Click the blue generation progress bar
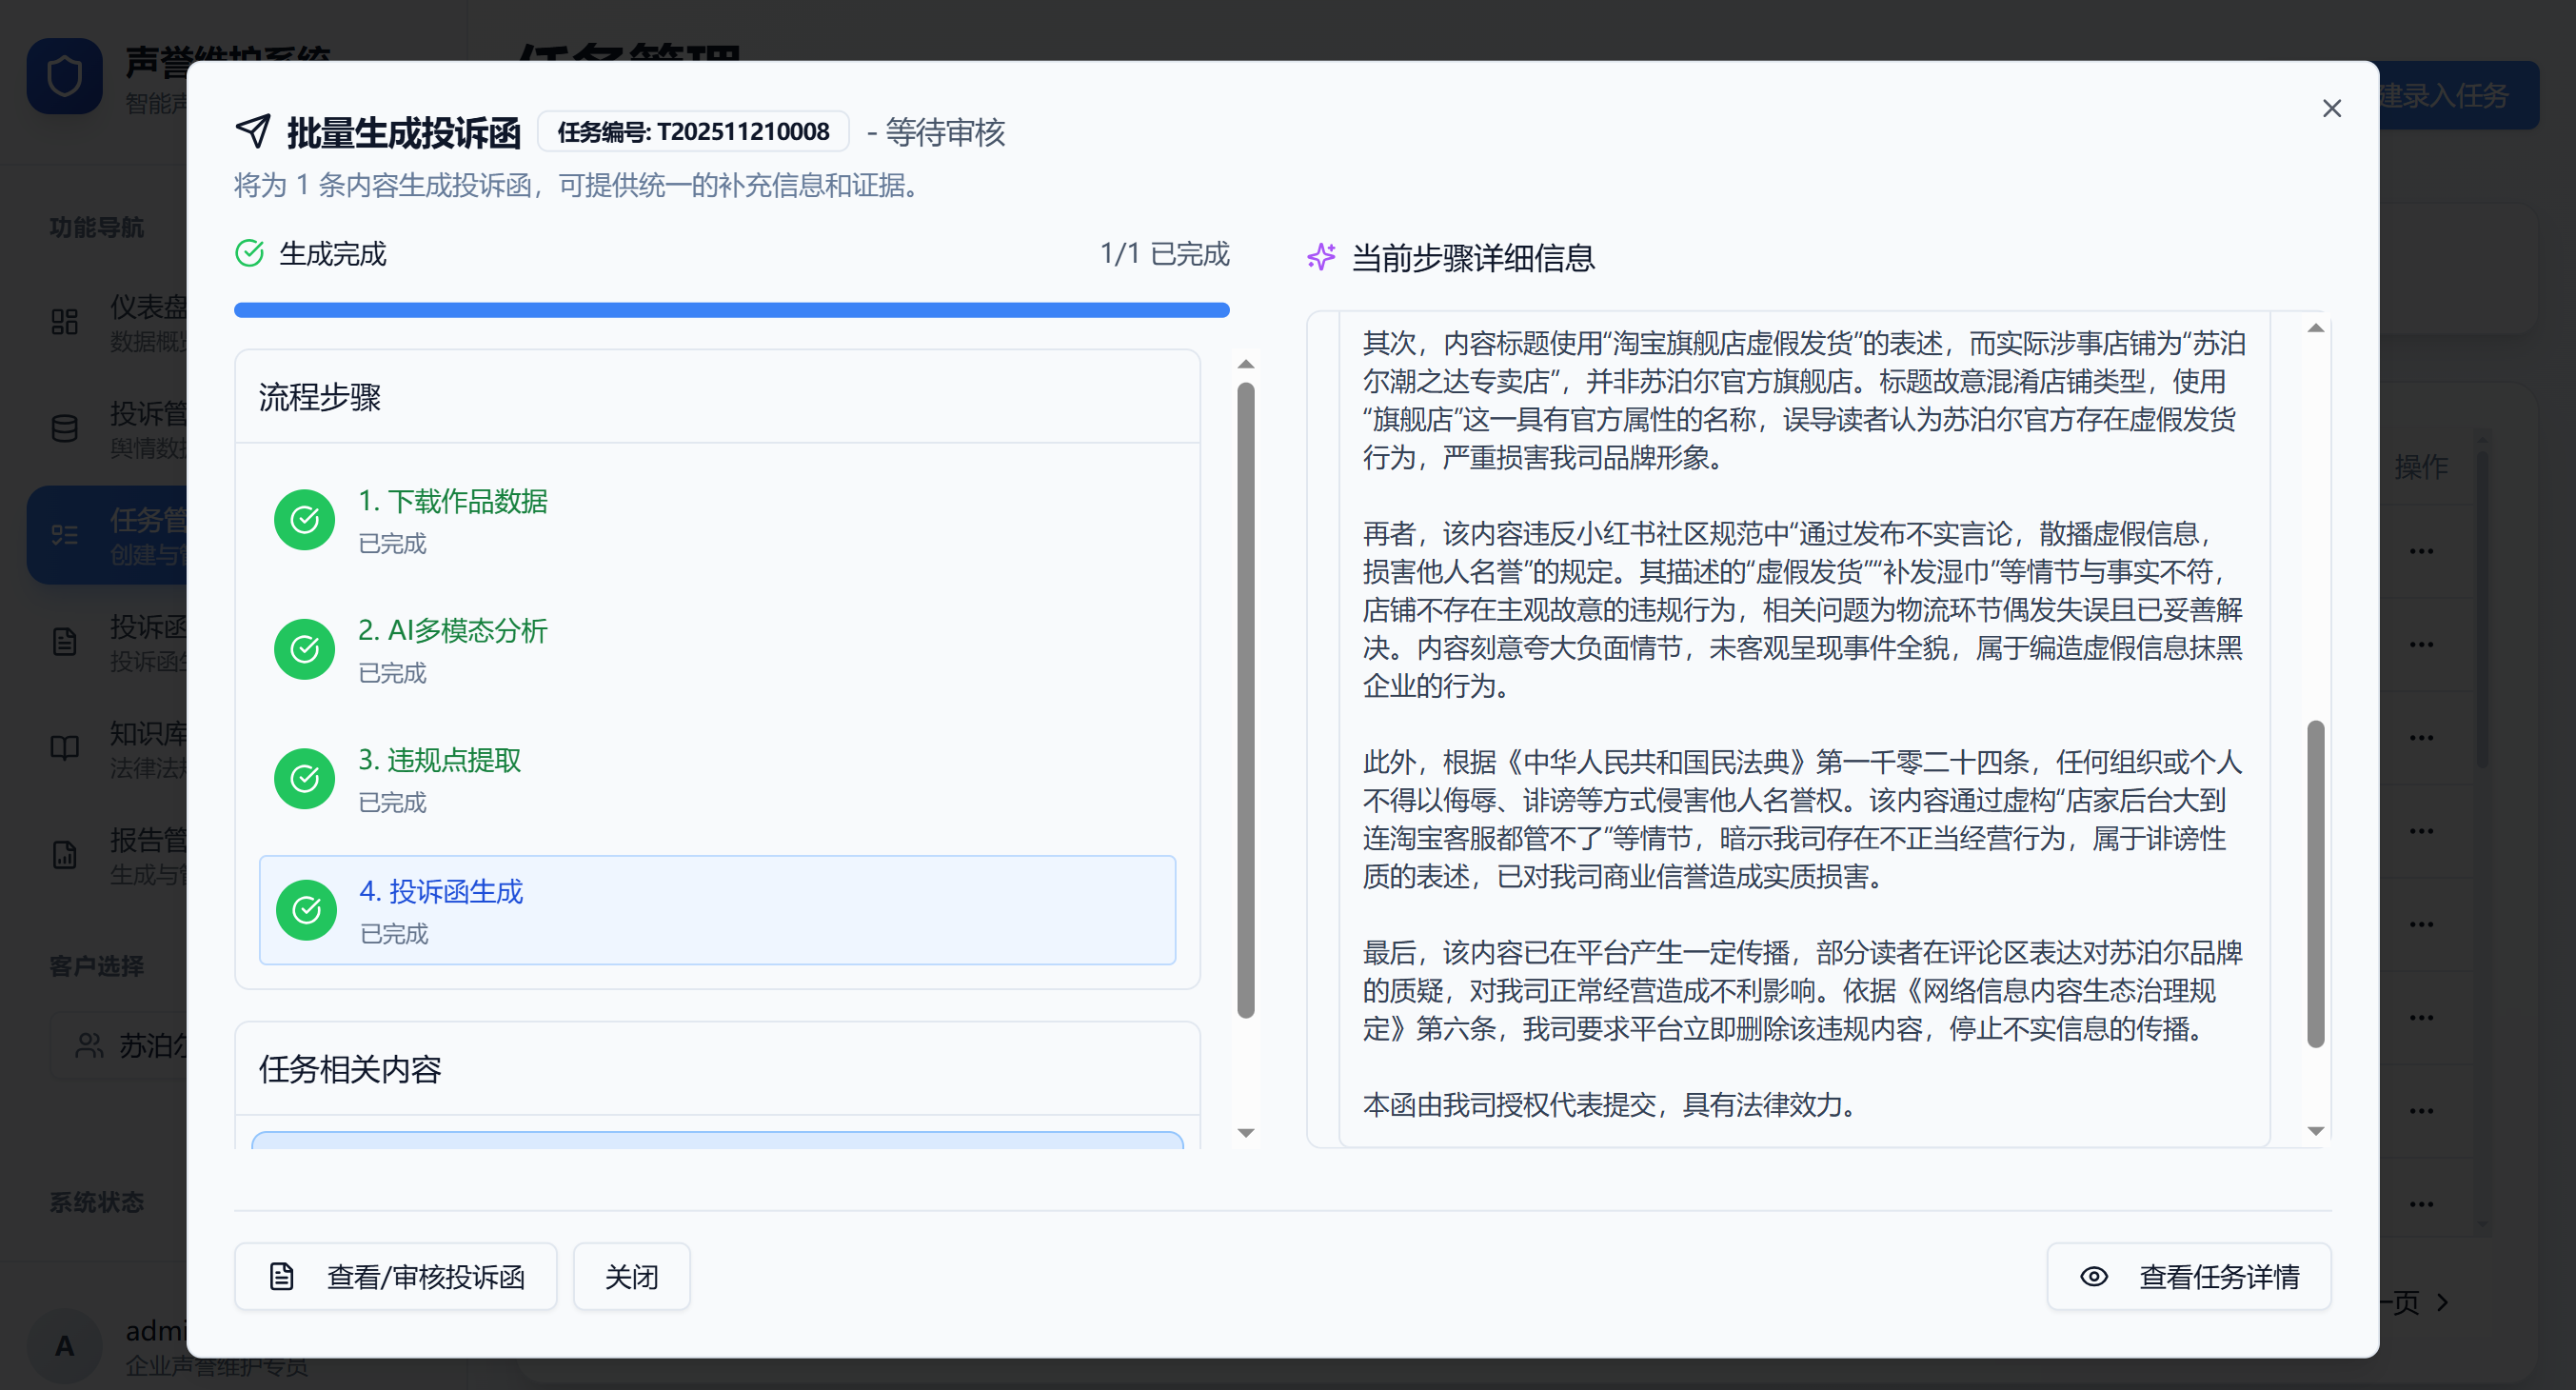This screenshot has height=1390, width=2576. point(731,311)
